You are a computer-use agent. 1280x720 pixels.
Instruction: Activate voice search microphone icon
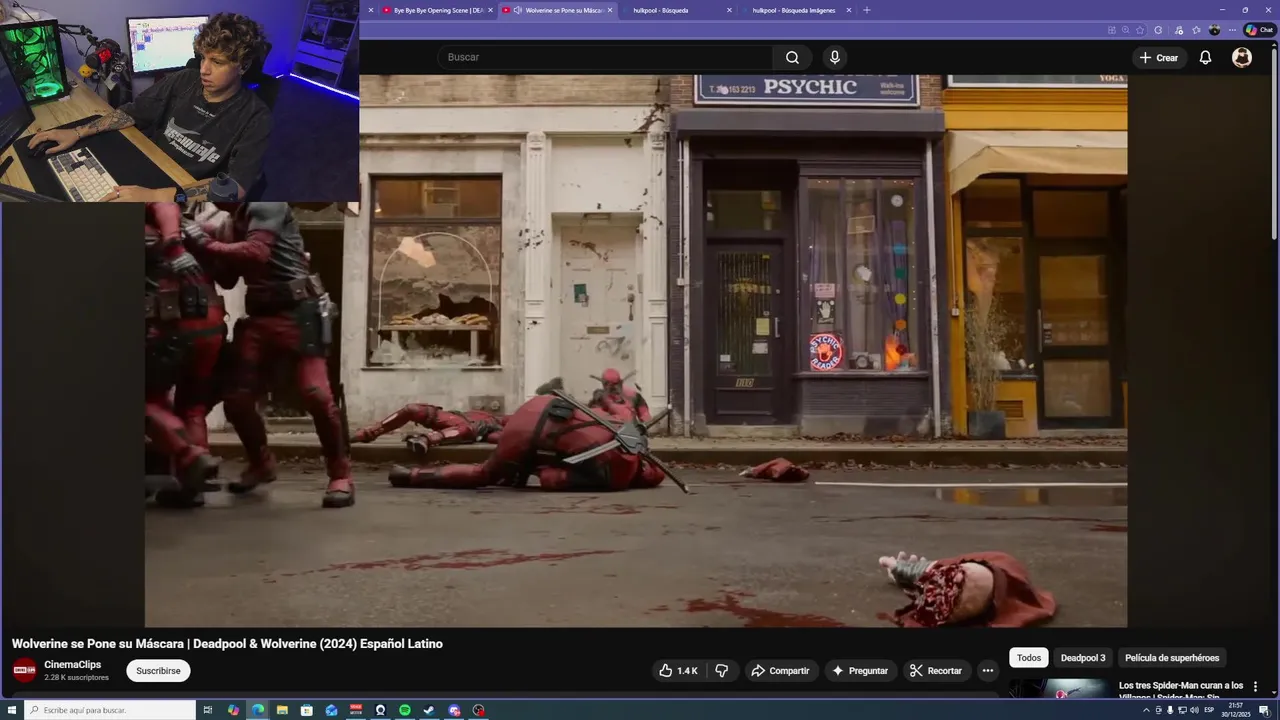(x=835, y=57)
